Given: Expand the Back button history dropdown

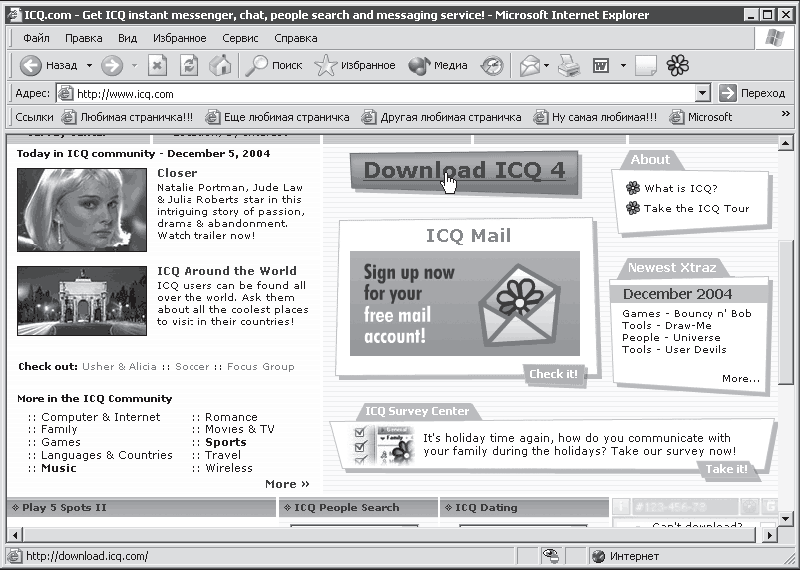Looking at the screenshot, I should (x=89, y=65).
